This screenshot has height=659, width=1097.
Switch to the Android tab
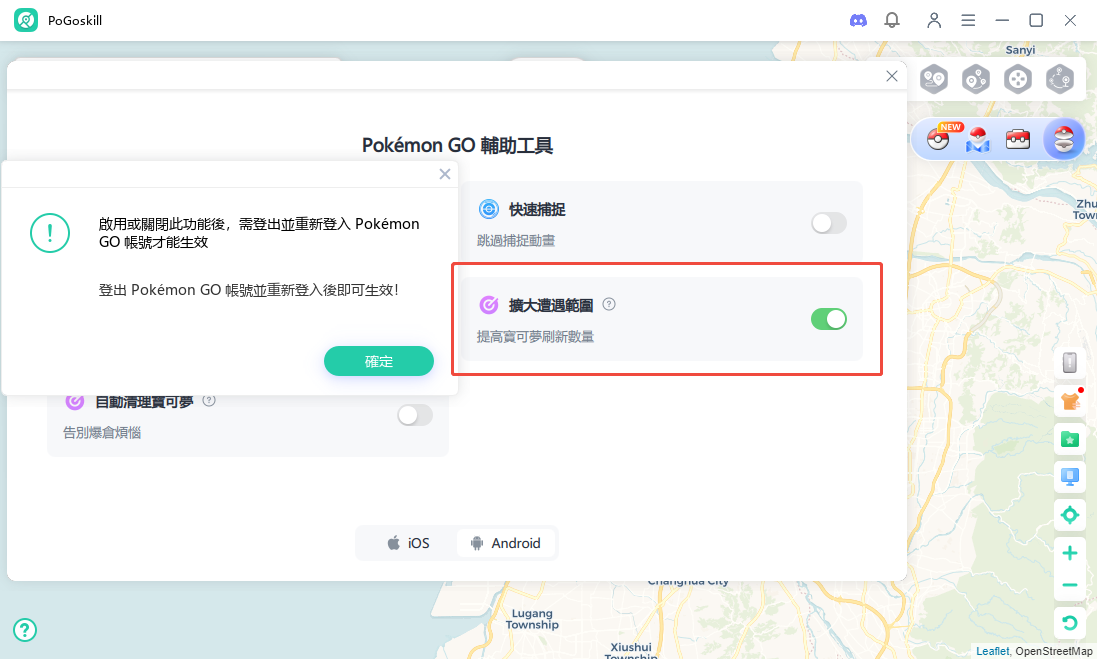[x=506, y=543]
